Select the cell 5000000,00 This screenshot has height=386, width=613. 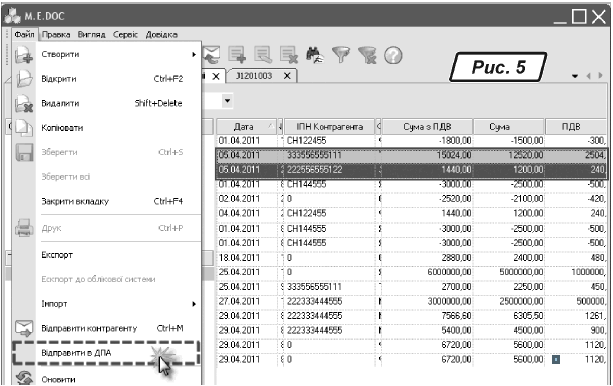[x=509, y=272]
